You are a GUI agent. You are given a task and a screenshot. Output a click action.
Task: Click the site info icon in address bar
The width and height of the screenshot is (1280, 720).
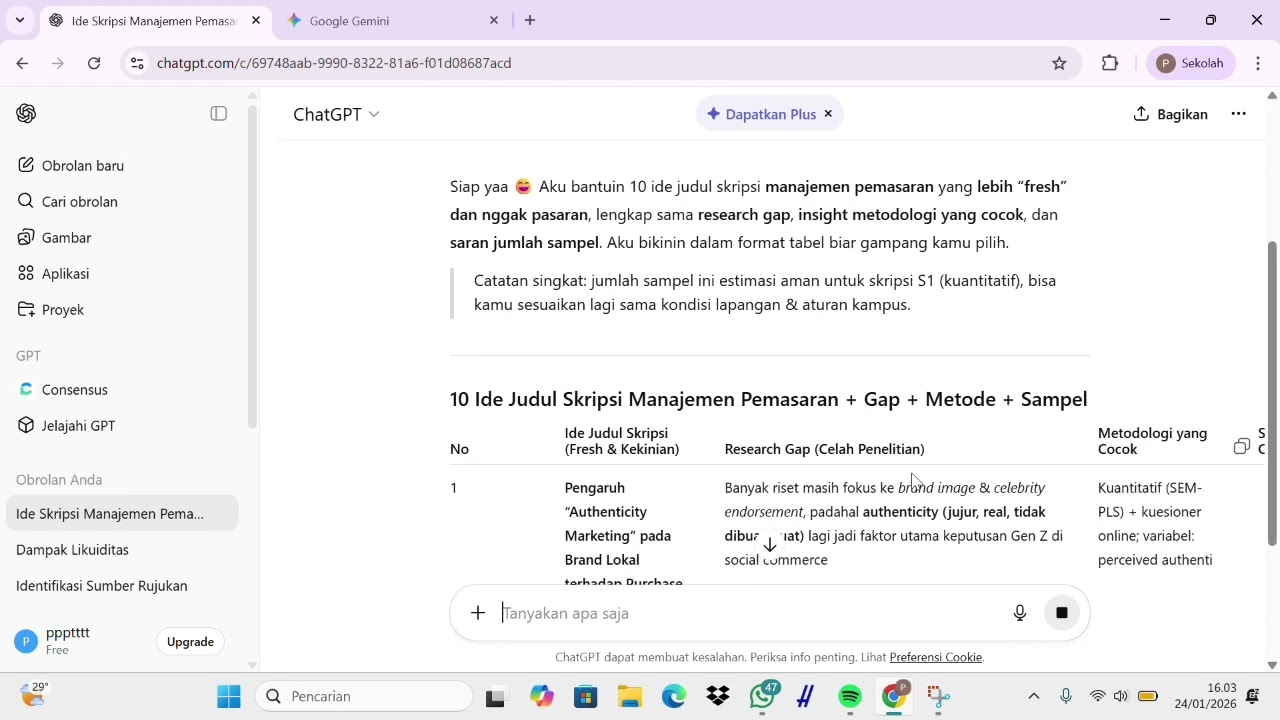click(x=137, y=63)
